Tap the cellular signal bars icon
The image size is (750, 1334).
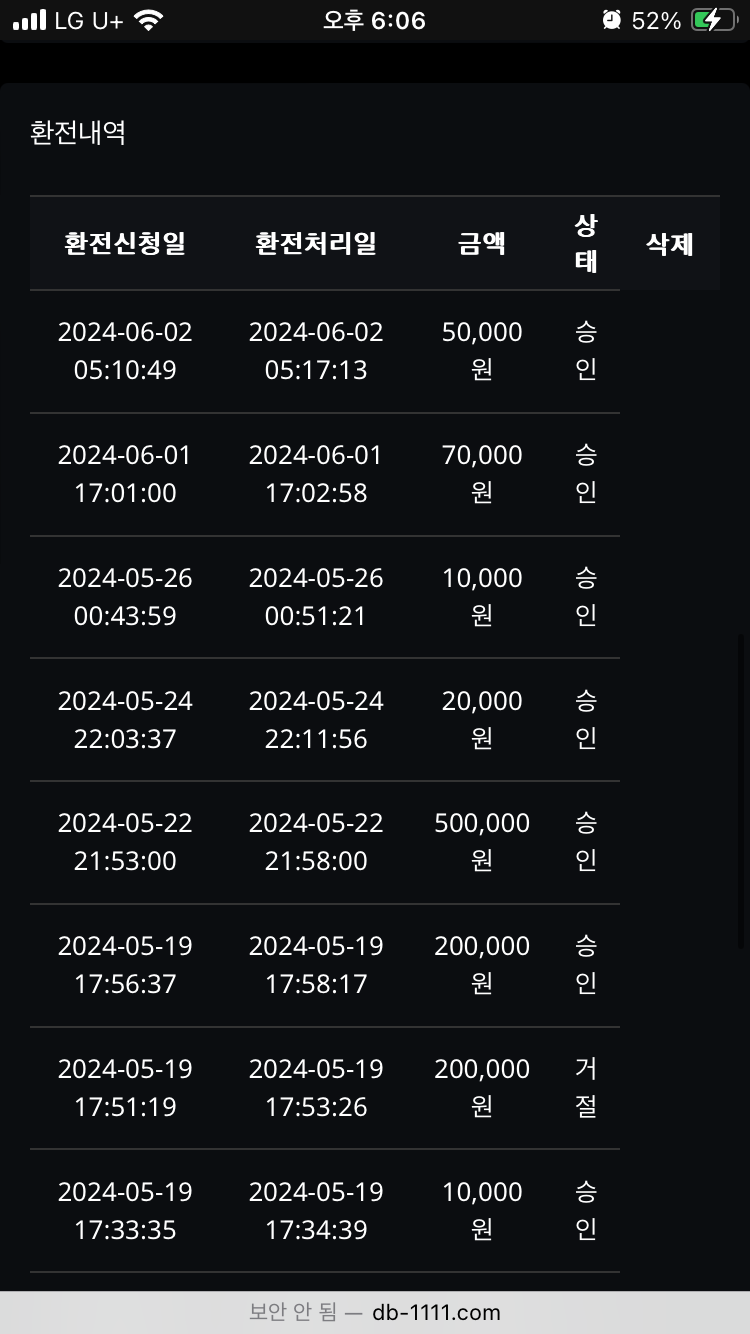pyautogui.click(x=30, y=21)
